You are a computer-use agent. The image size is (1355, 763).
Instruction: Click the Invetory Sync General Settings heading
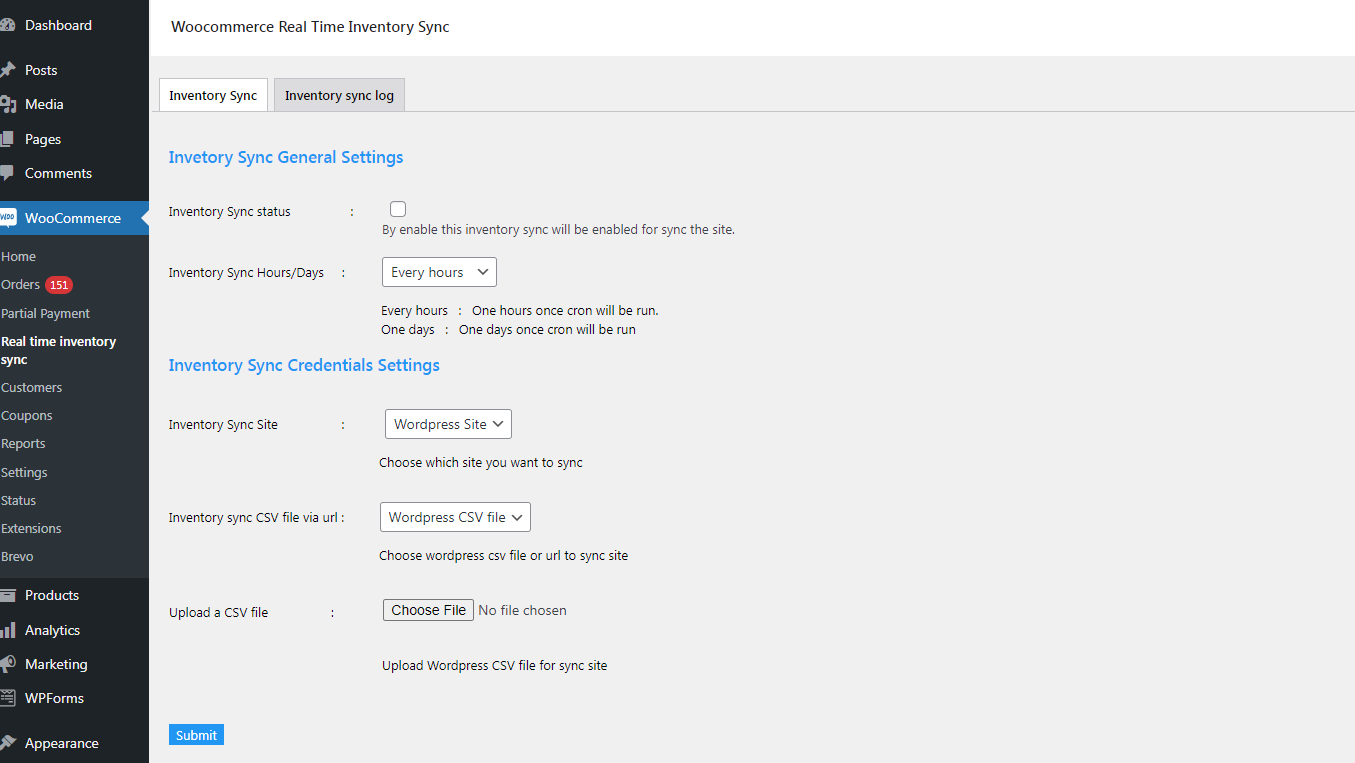[x=286, y=157]
